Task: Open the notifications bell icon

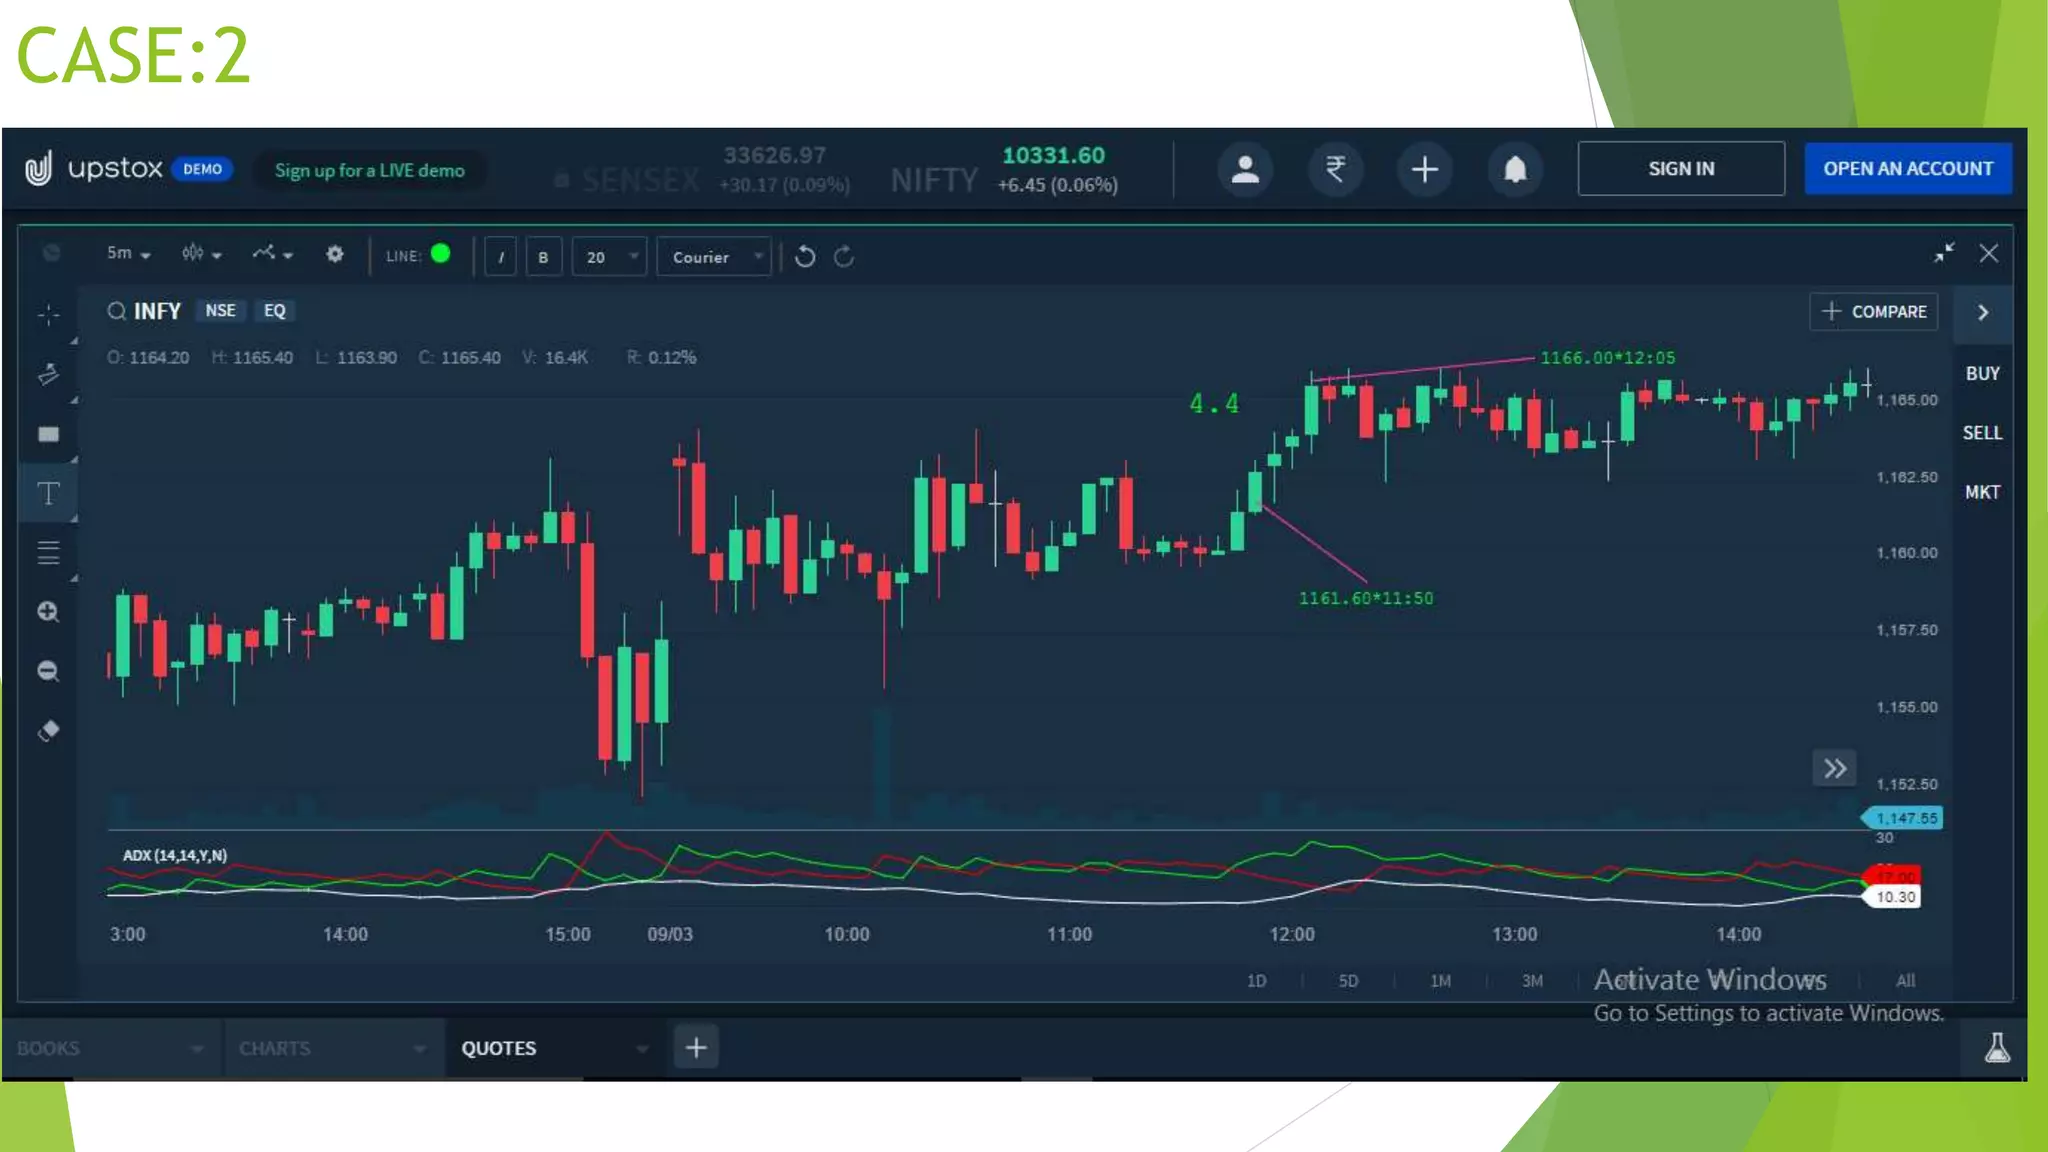Action: point(1515,169)
